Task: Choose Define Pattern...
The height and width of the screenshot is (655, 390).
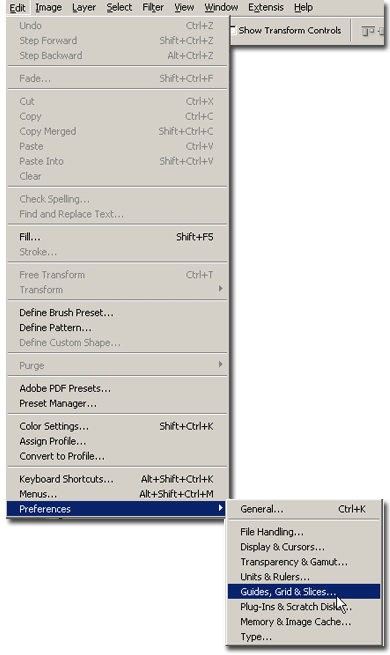Action: [x=117, y=328]
